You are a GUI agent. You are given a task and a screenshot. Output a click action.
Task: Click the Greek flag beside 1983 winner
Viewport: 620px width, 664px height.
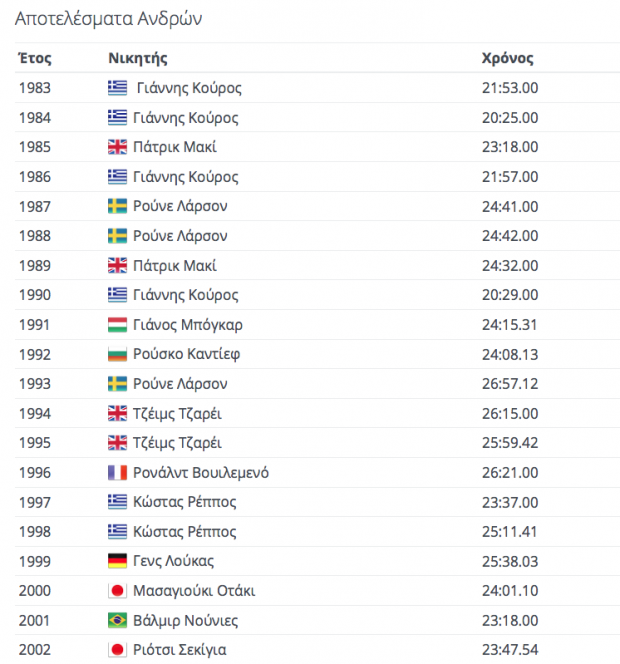117,88
